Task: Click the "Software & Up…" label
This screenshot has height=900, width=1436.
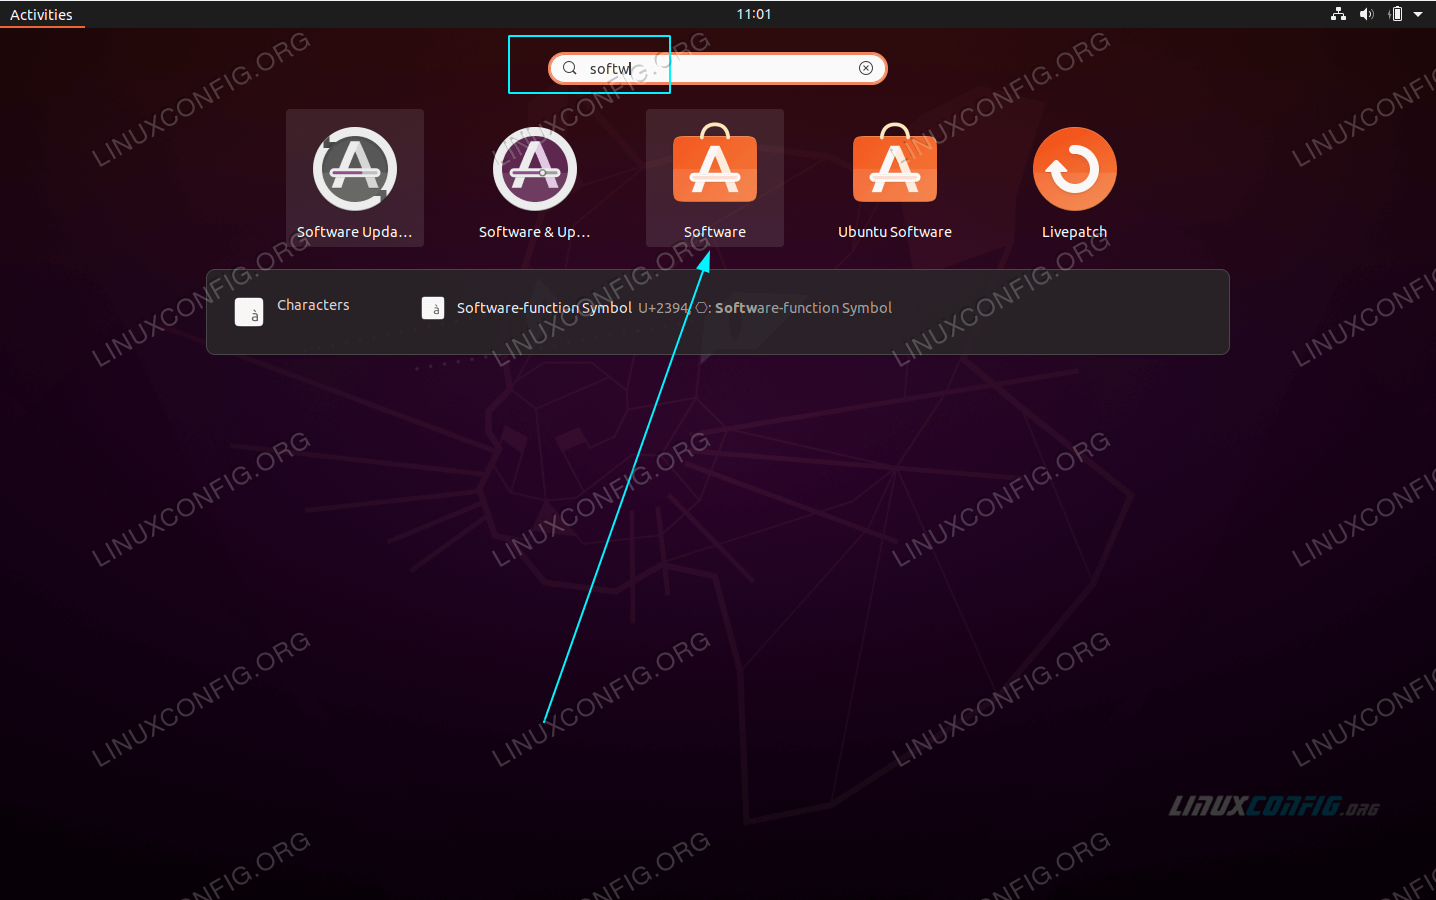Action: click(535, 232)
